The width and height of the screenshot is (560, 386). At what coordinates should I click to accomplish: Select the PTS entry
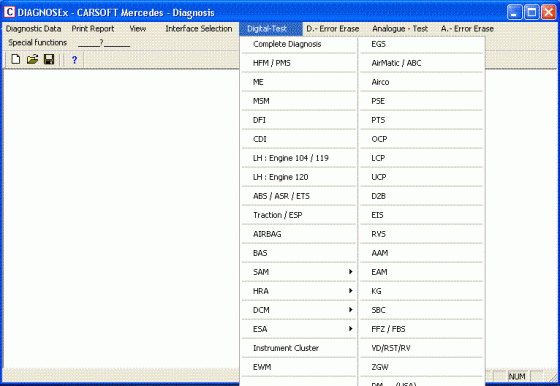(x=421, y=120)
